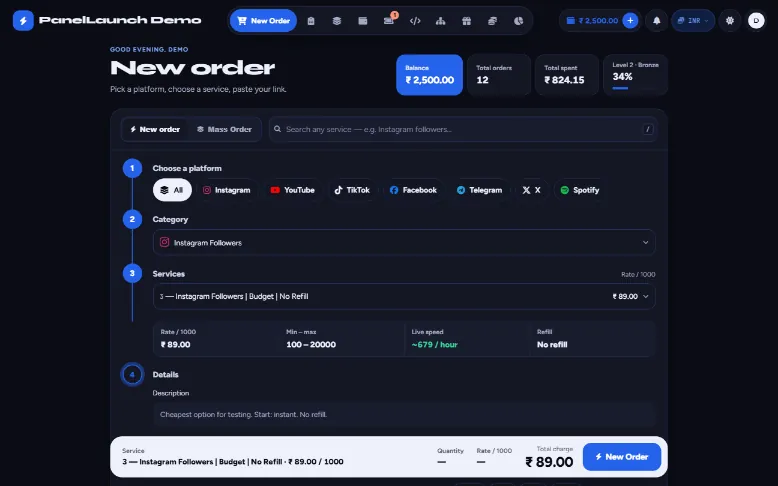Click the slash shortcut key badge
Image resolution: width=778 pixels, height=486 pixels.
click(648, 129)
